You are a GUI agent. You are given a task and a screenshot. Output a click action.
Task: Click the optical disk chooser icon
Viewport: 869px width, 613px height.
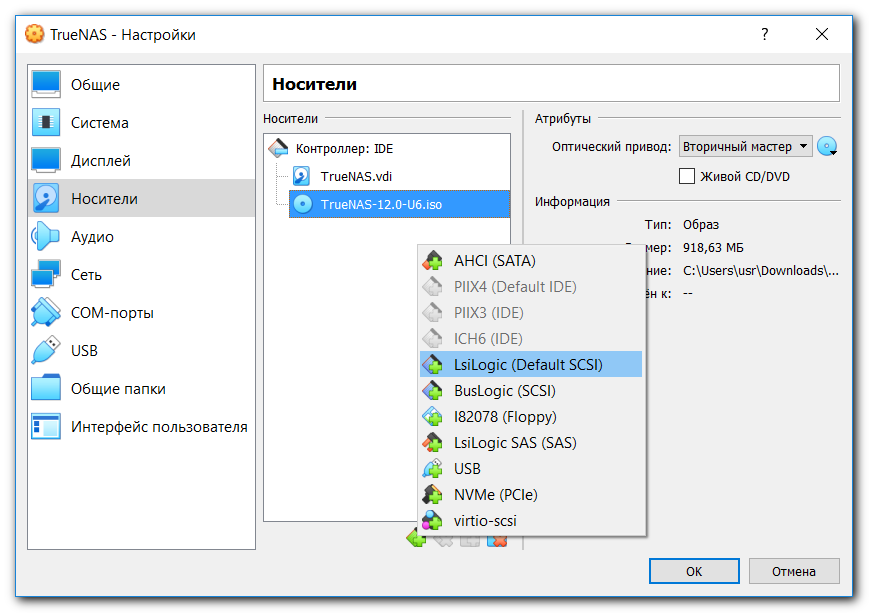tap(827, 146)
